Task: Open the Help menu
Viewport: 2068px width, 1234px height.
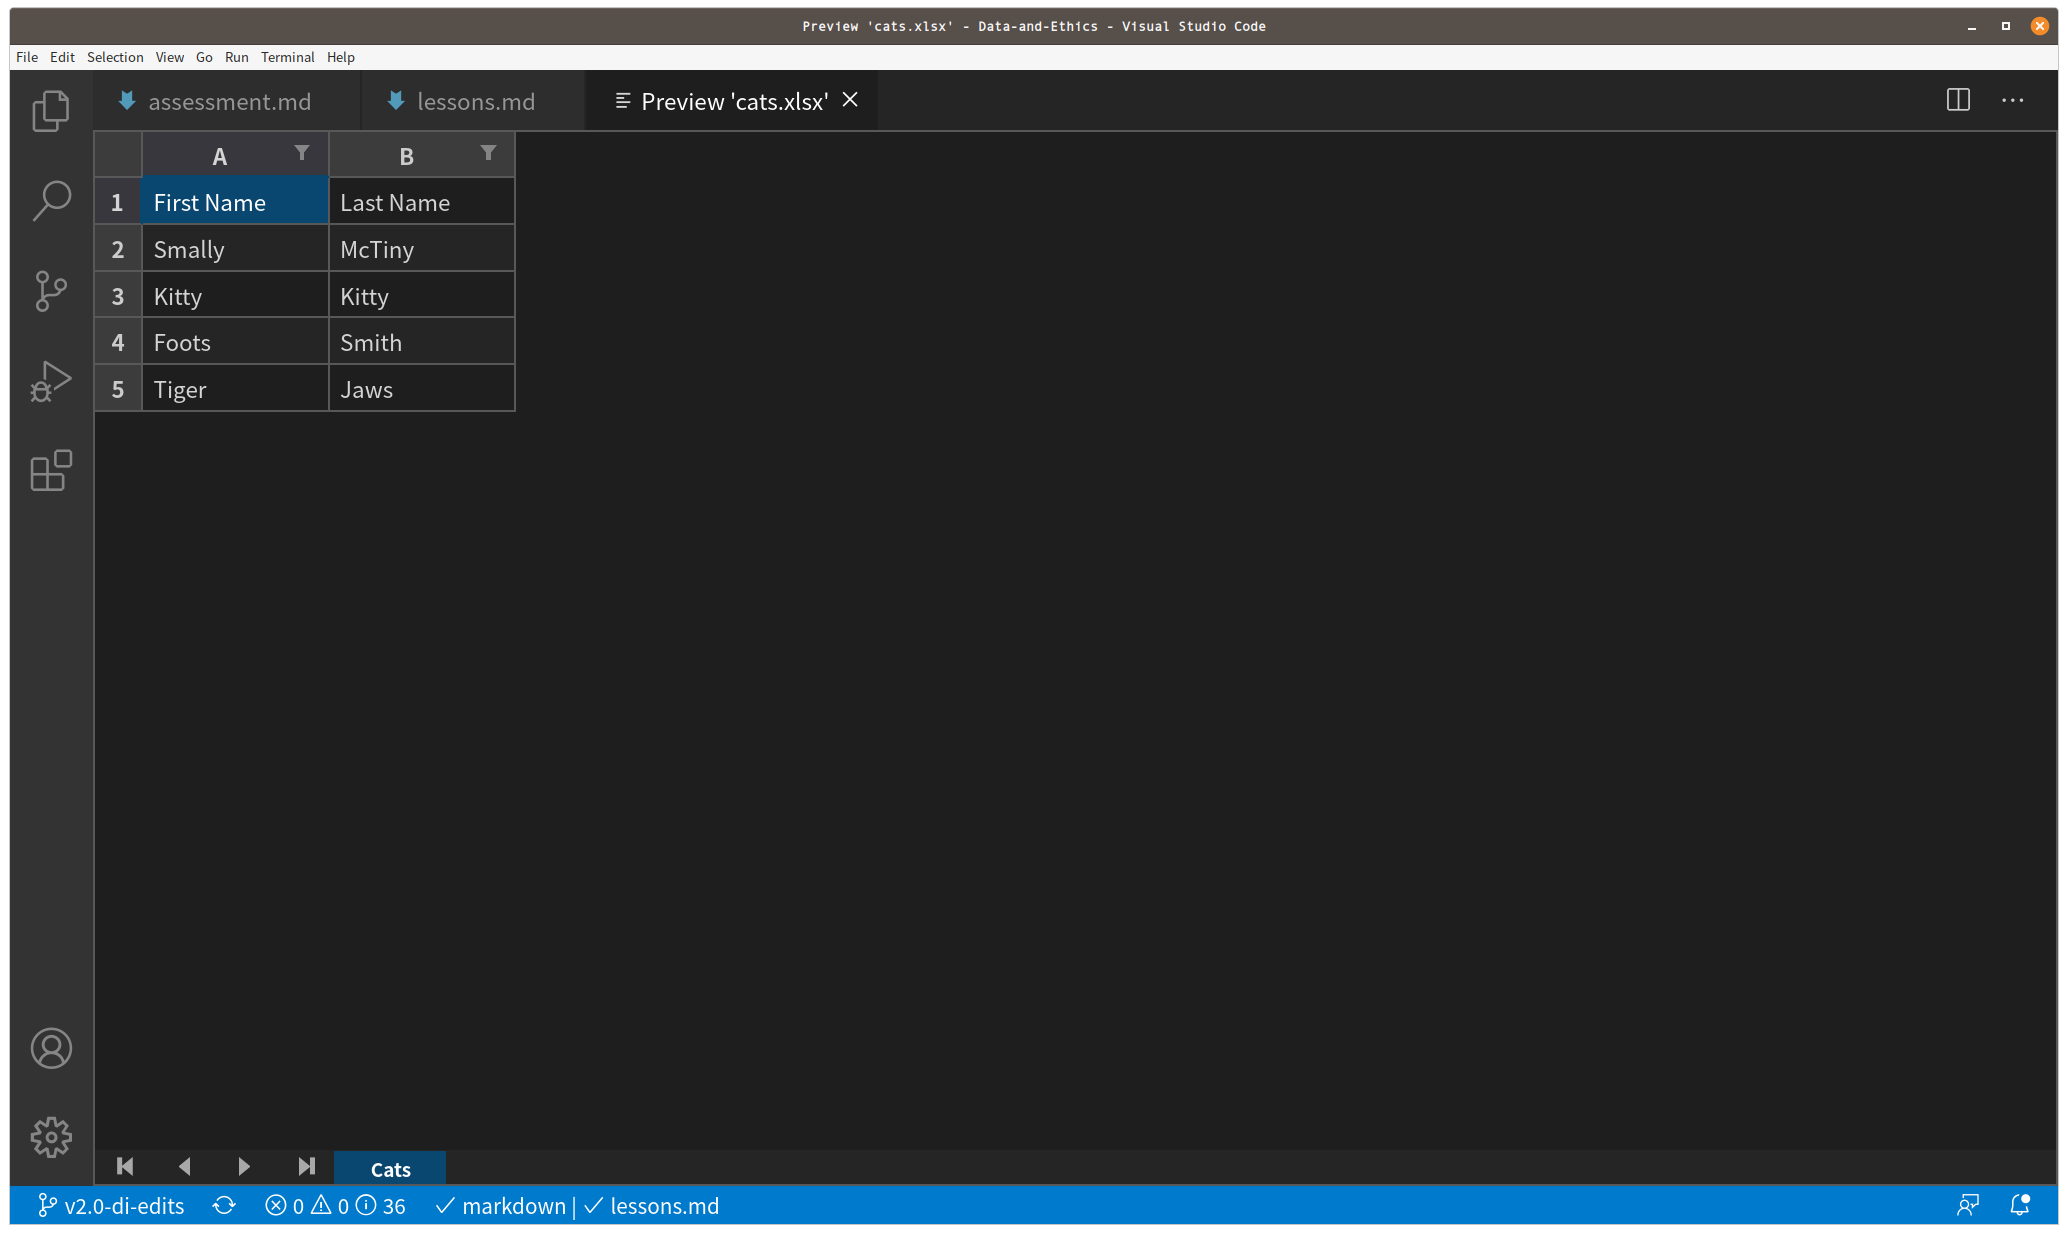Action: tap(340, 57)
